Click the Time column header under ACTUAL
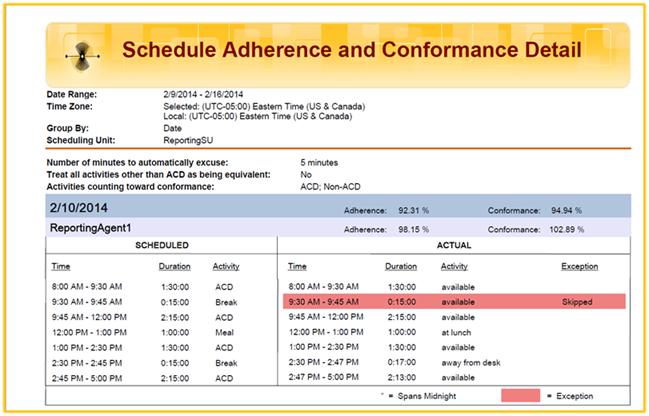 click(x=297, y=267)
